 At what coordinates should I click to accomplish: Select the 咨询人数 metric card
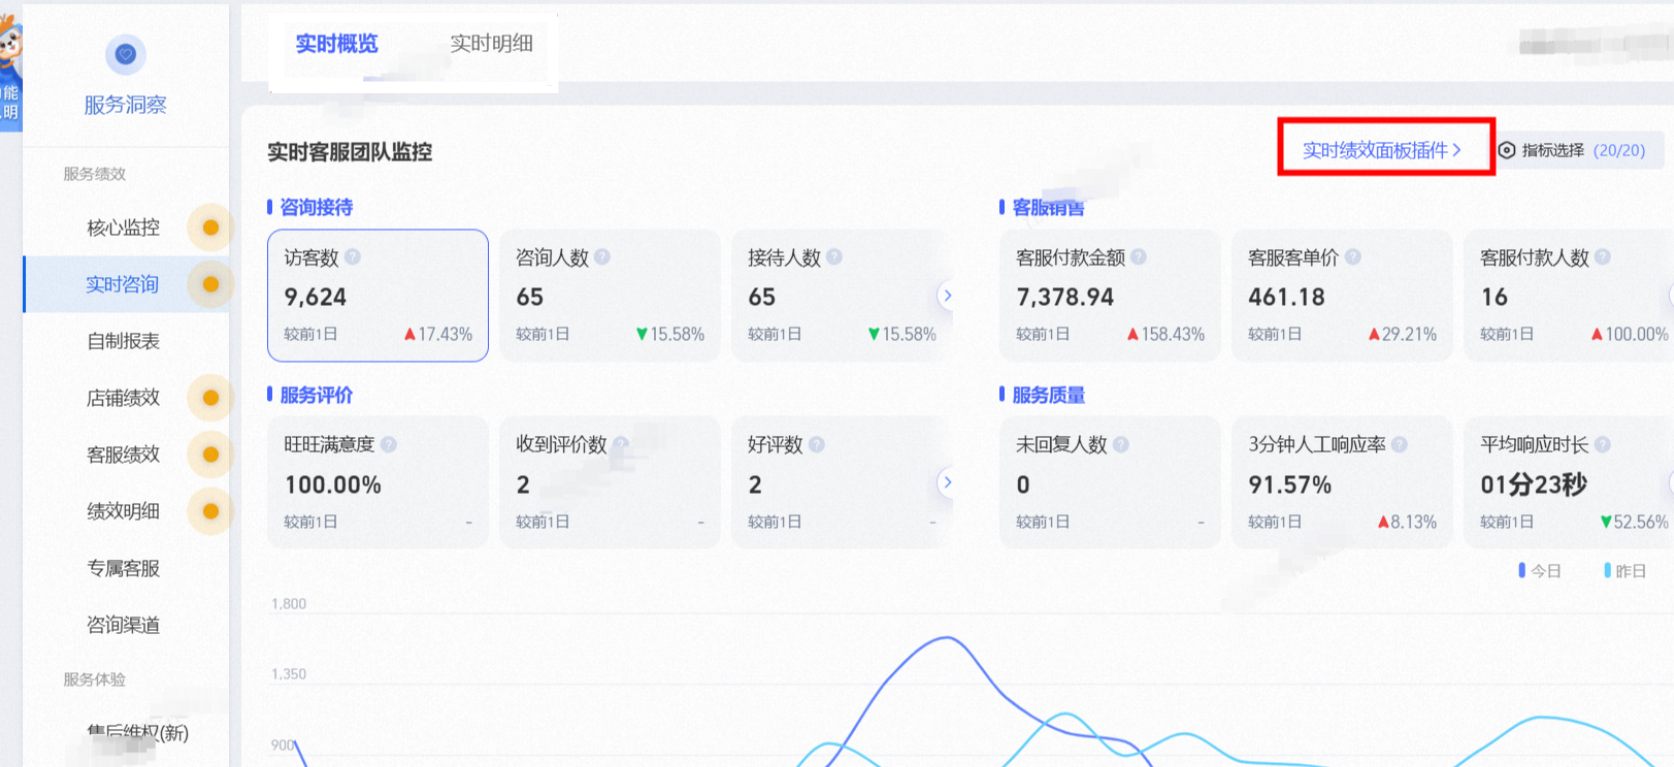(x=610, y=295)
